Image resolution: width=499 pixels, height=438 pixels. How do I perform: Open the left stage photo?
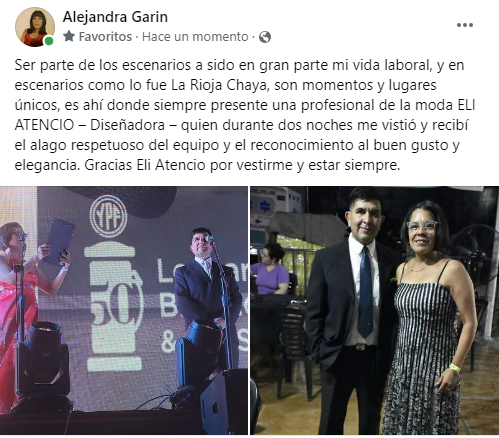click(124, 310)
